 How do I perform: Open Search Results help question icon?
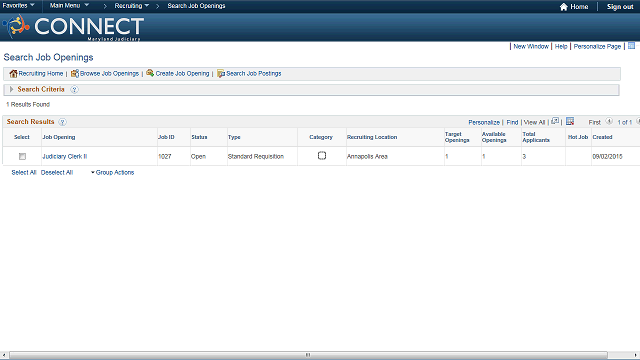point(62,122)
